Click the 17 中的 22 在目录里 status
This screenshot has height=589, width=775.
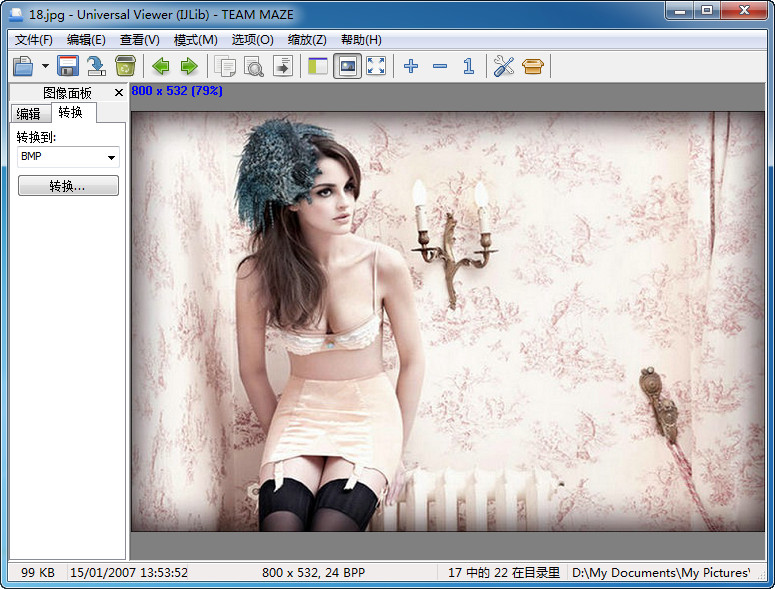click(504, 573)
